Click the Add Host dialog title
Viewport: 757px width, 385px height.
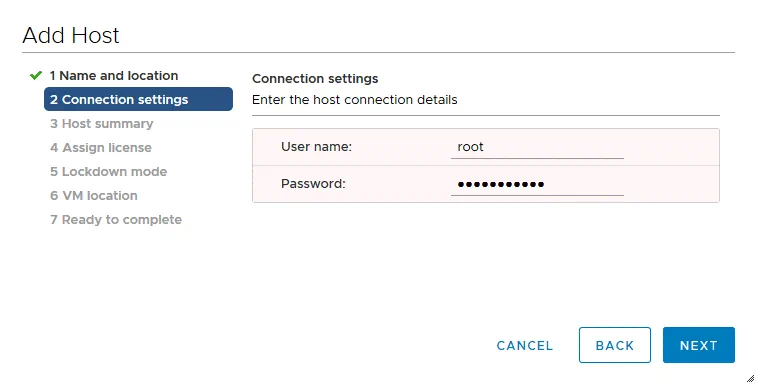70,35
